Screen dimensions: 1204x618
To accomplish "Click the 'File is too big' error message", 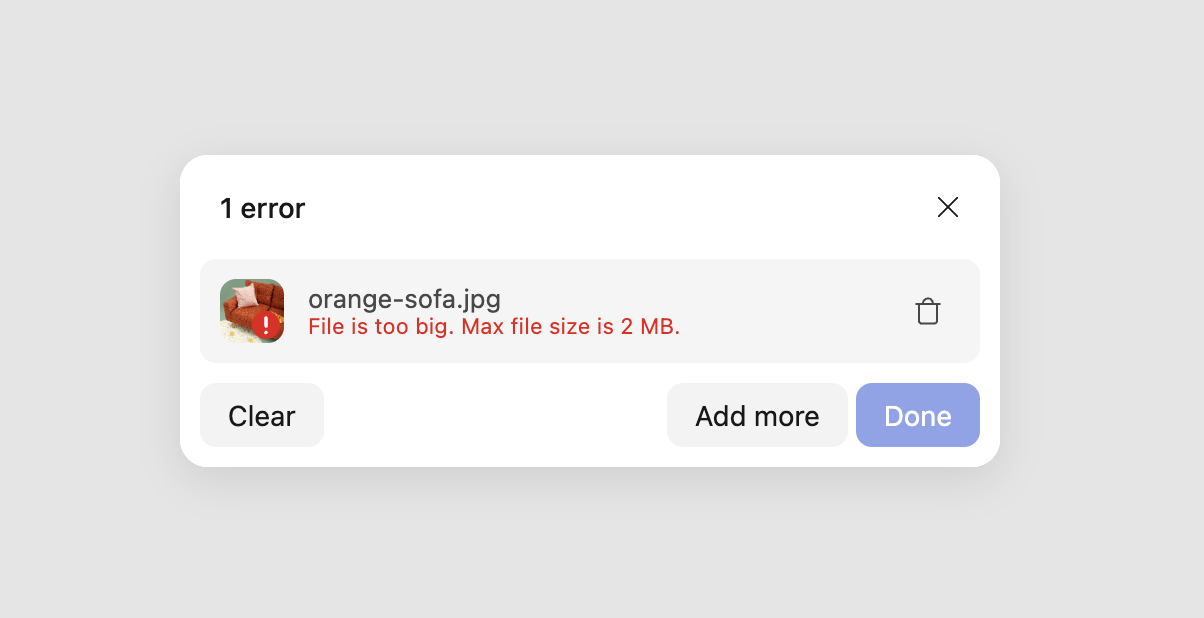I will pos(494,326).
